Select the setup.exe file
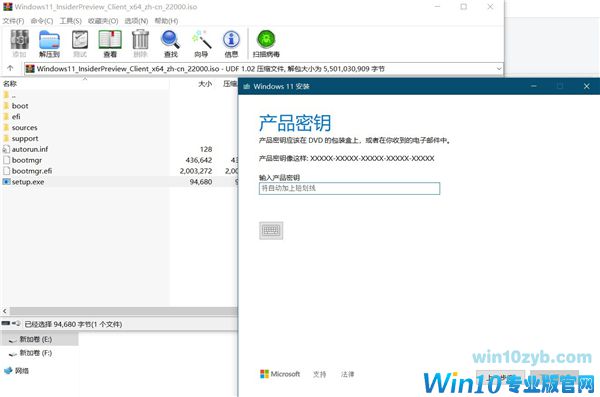The height and width of the screenshot is (397, 600). click(x=24, y=182)
